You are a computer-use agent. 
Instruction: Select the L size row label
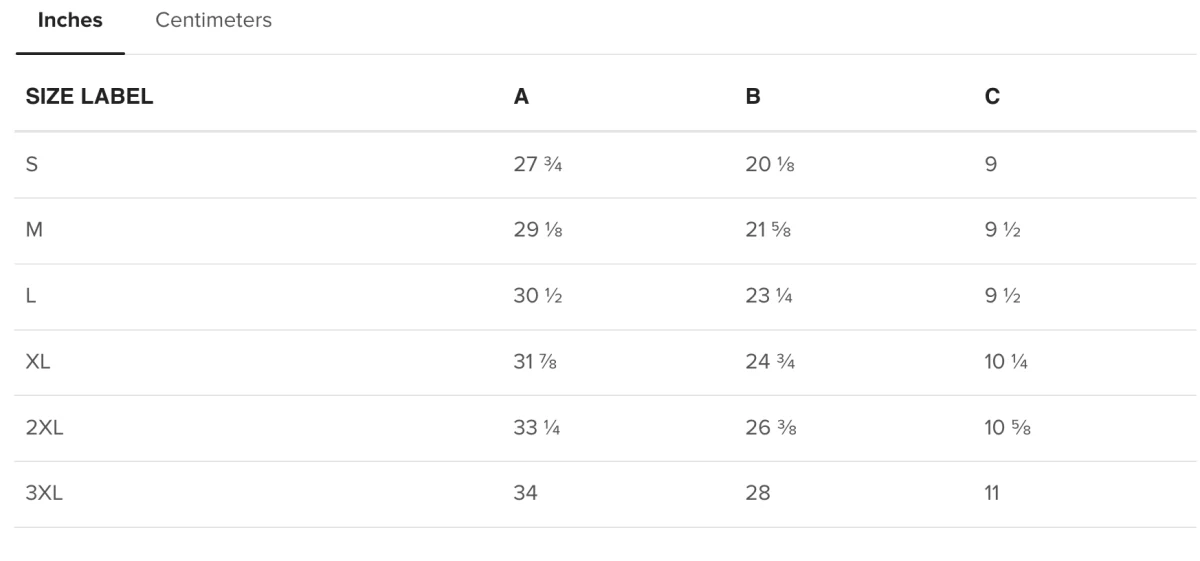[30, 297]
